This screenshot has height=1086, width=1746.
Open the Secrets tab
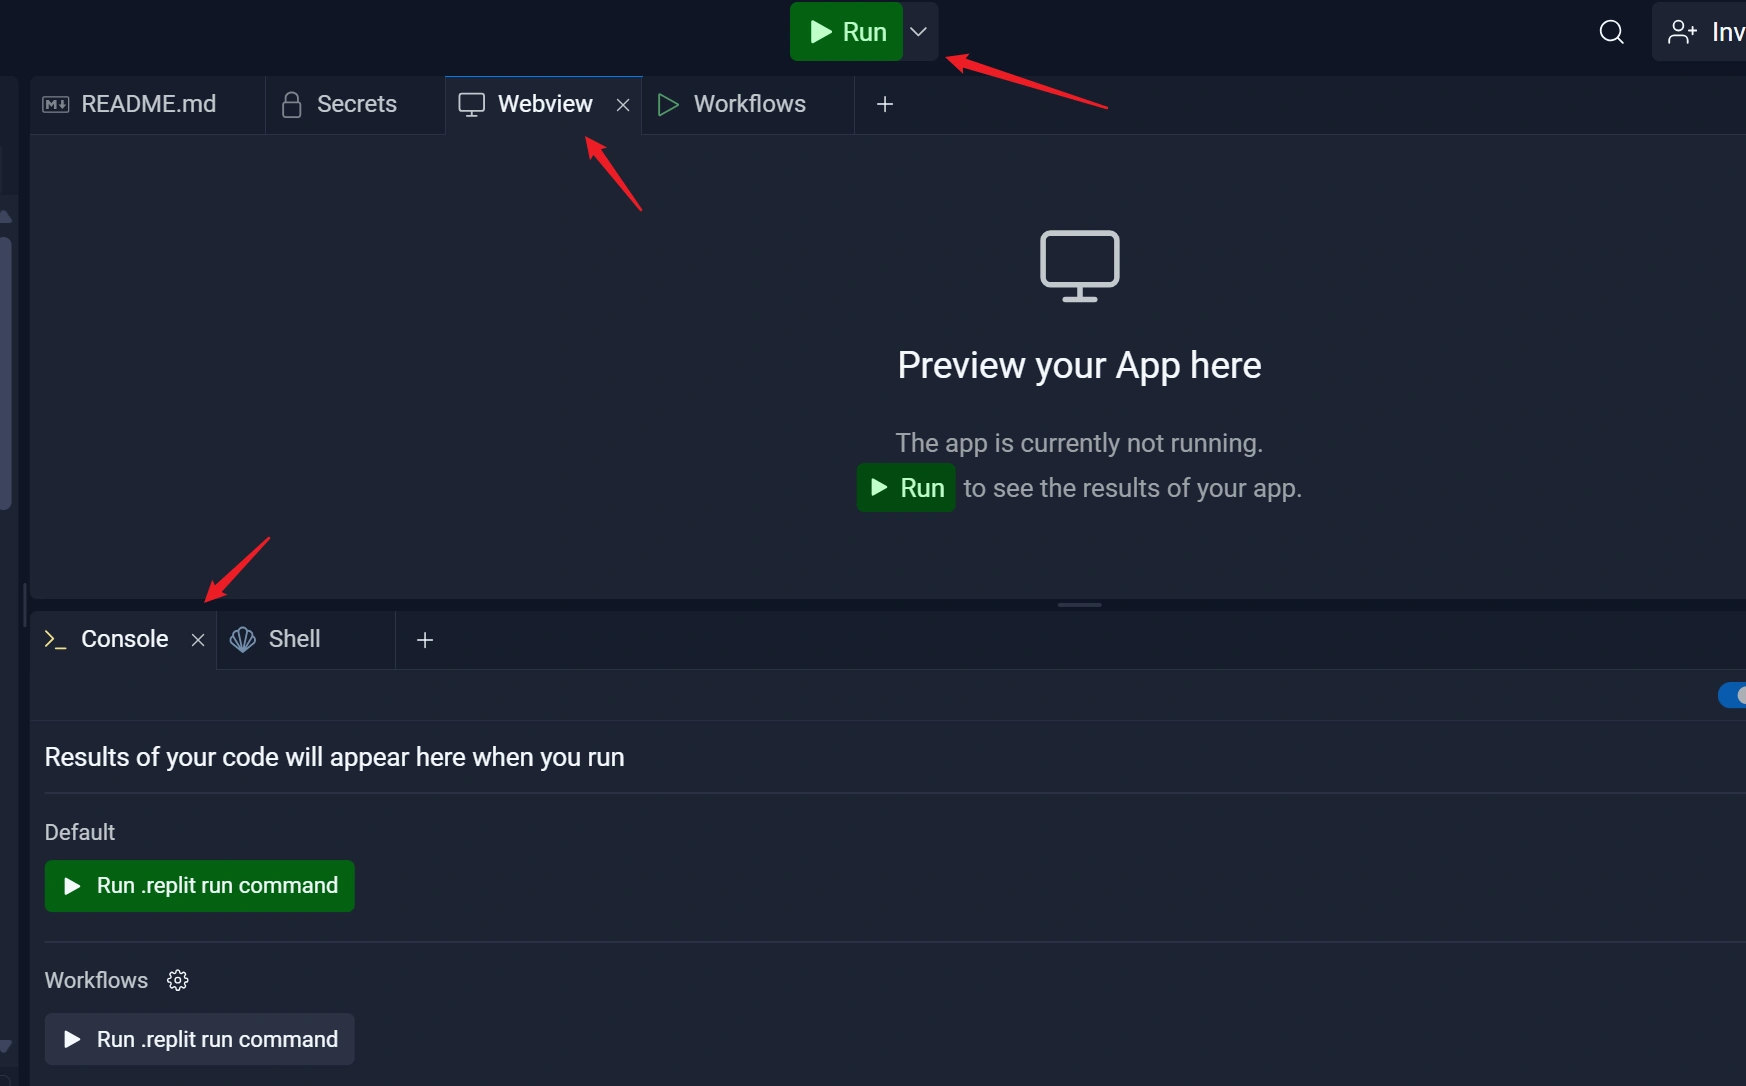[356, 104]
